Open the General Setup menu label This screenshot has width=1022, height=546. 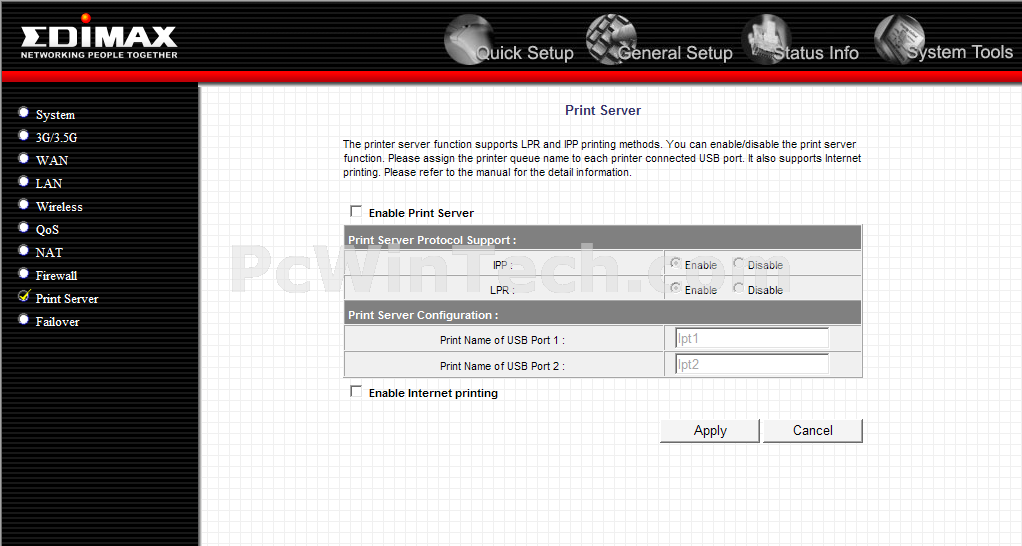tap(675, 53)
